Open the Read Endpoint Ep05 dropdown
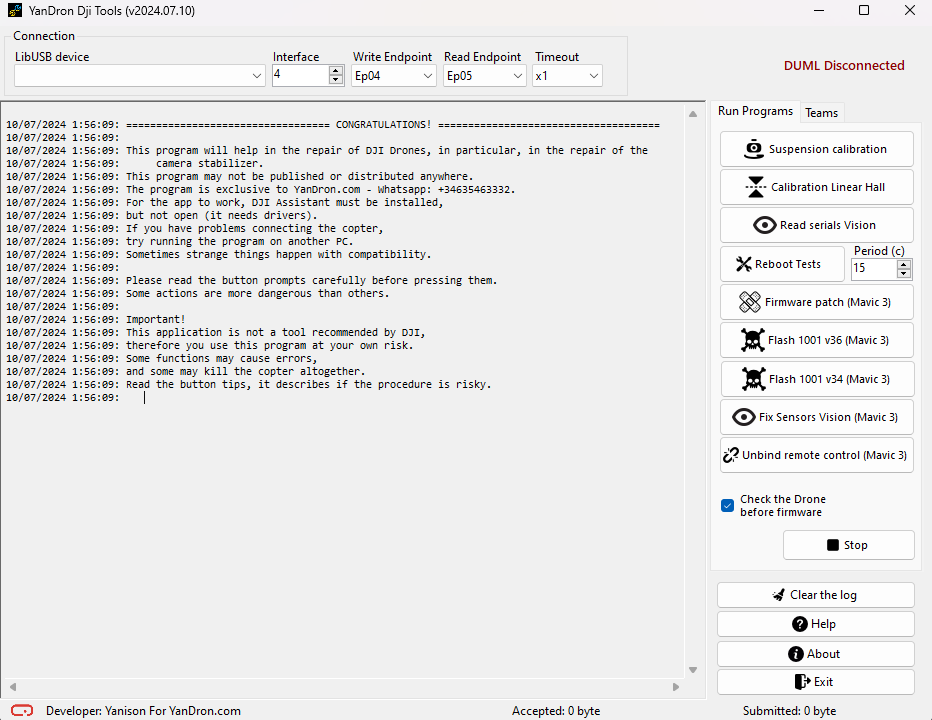932x720 pixels. click(517, 76)
